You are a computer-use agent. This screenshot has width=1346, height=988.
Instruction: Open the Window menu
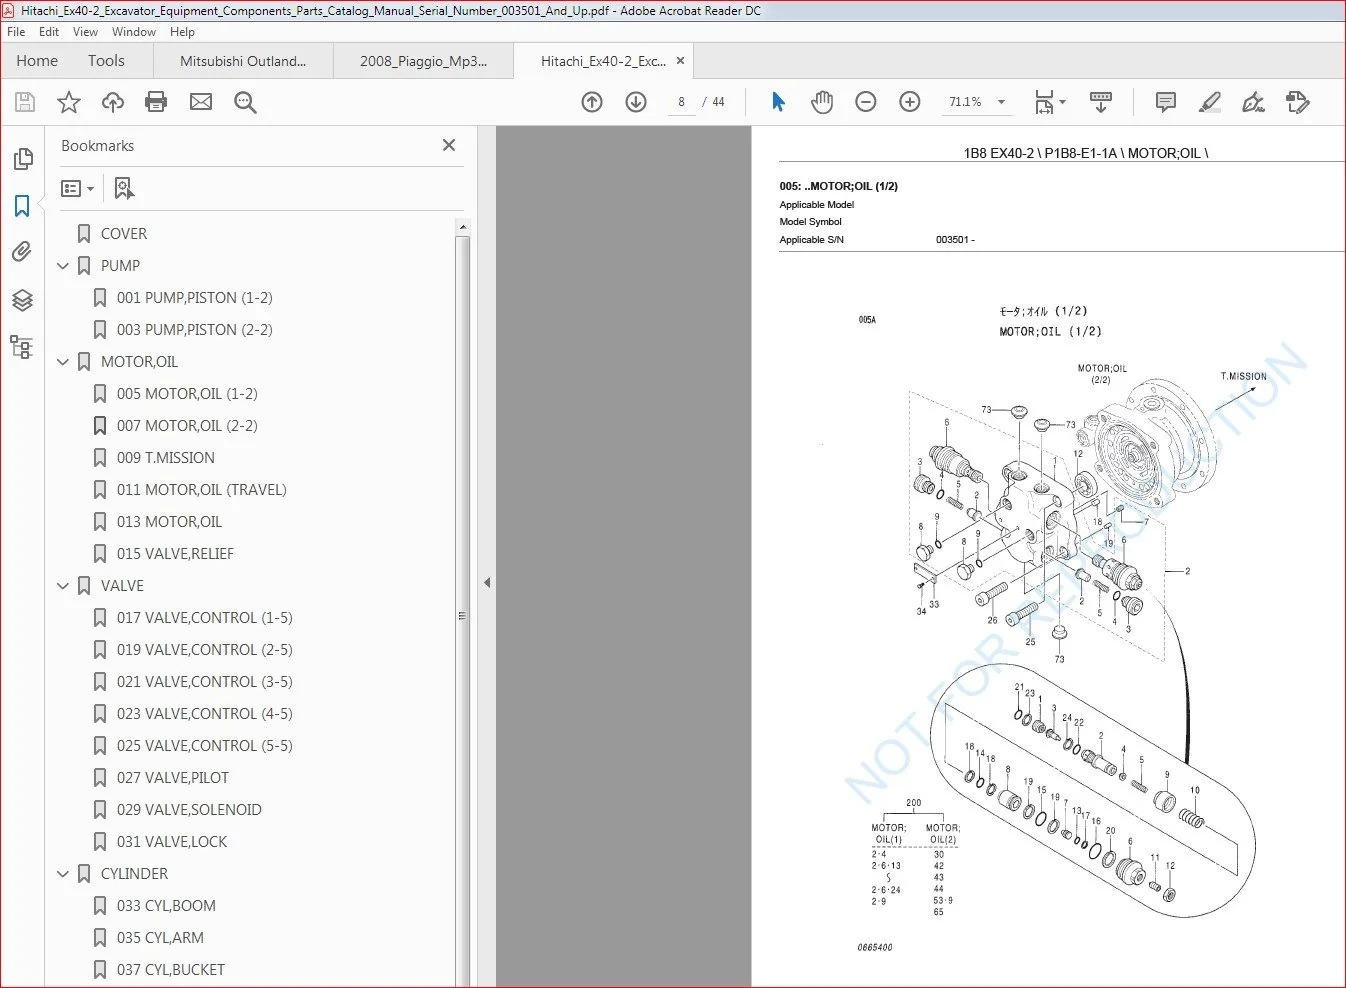tap(133, 32)
